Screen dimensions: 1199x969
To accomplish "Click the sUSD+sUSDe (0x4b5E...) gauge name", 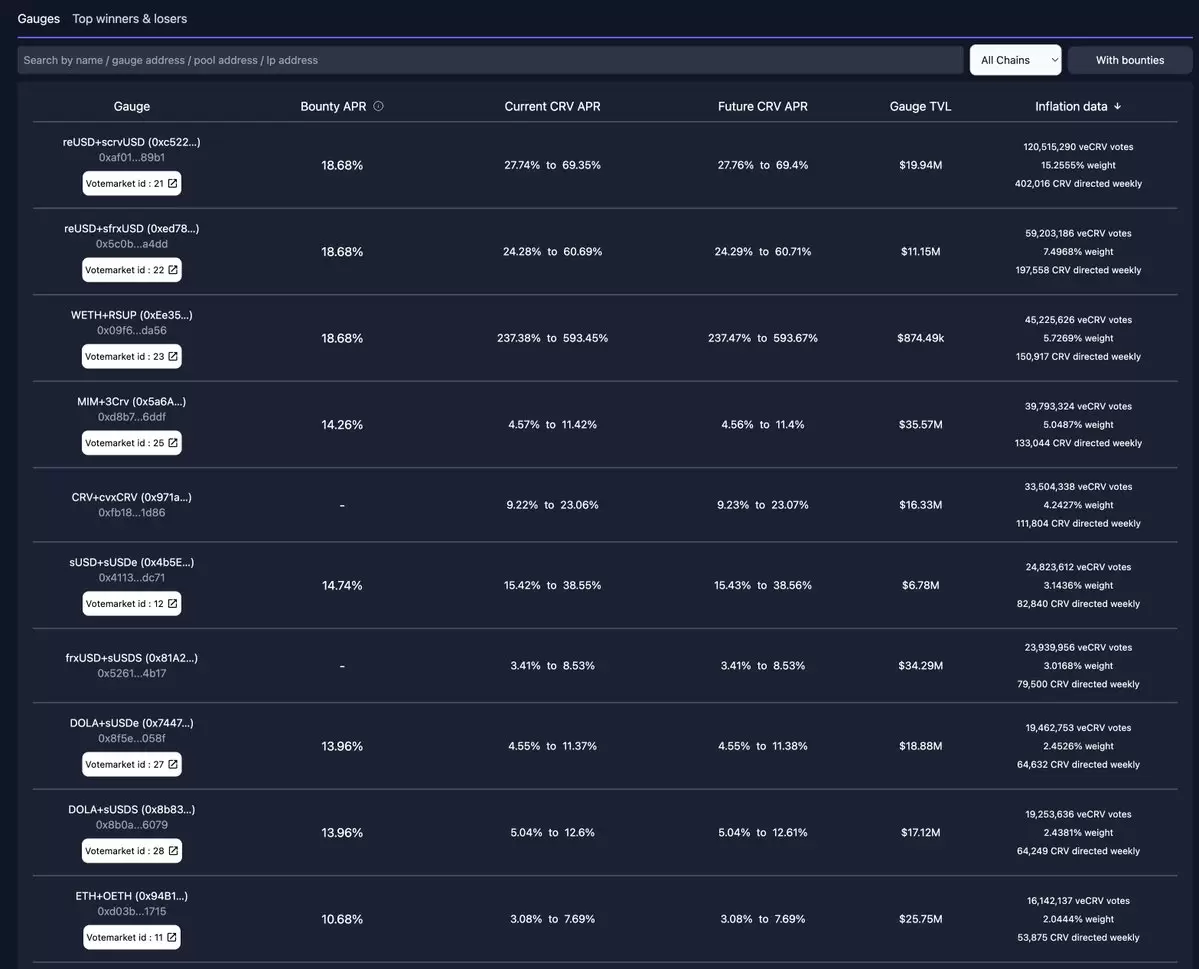I will tap(132, 562).
